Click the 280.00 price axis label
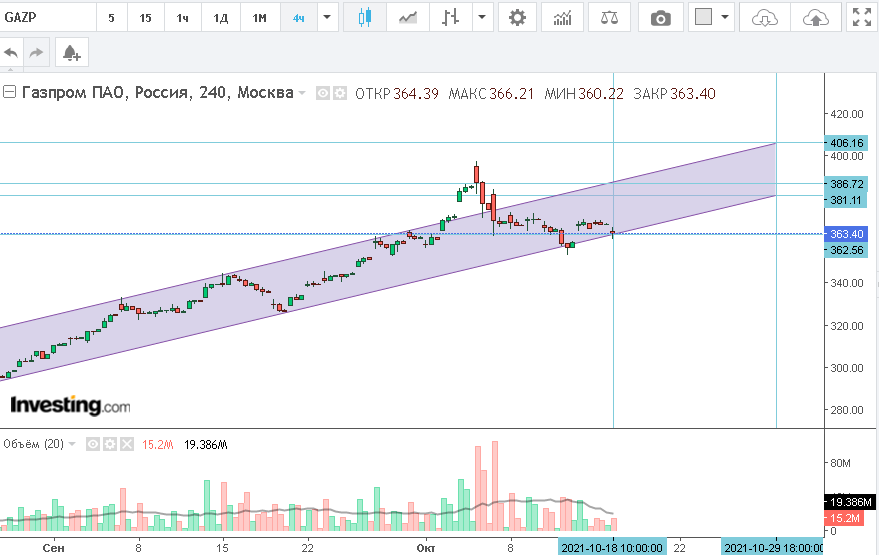The width and height of the screenshot is (879, 555). click(846, 410)
